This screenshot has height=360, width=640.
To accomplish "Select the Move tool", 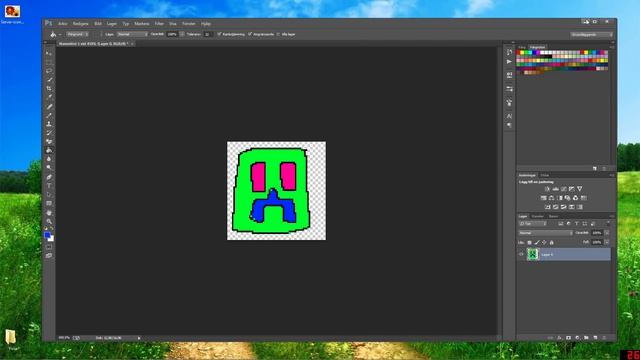I will 49,53.
